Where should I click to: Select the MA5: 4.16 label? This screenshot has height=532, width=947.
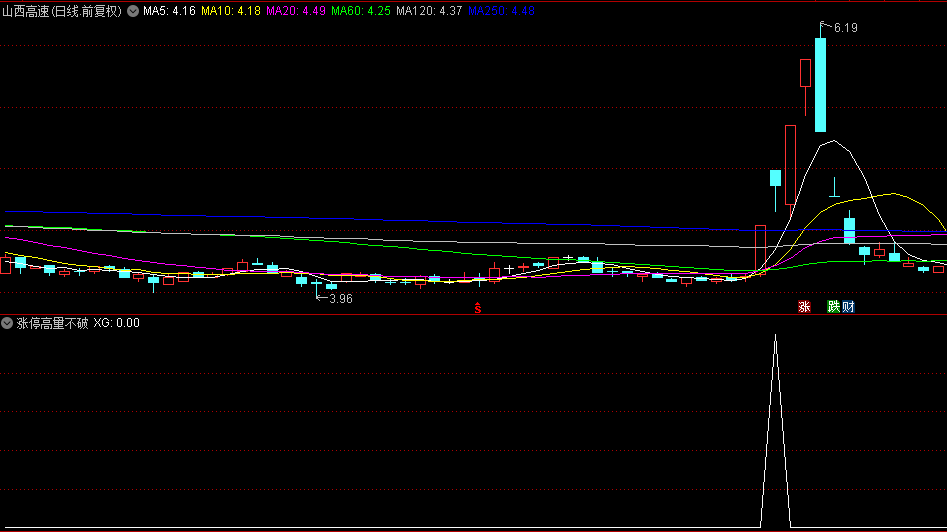point(169,11)
